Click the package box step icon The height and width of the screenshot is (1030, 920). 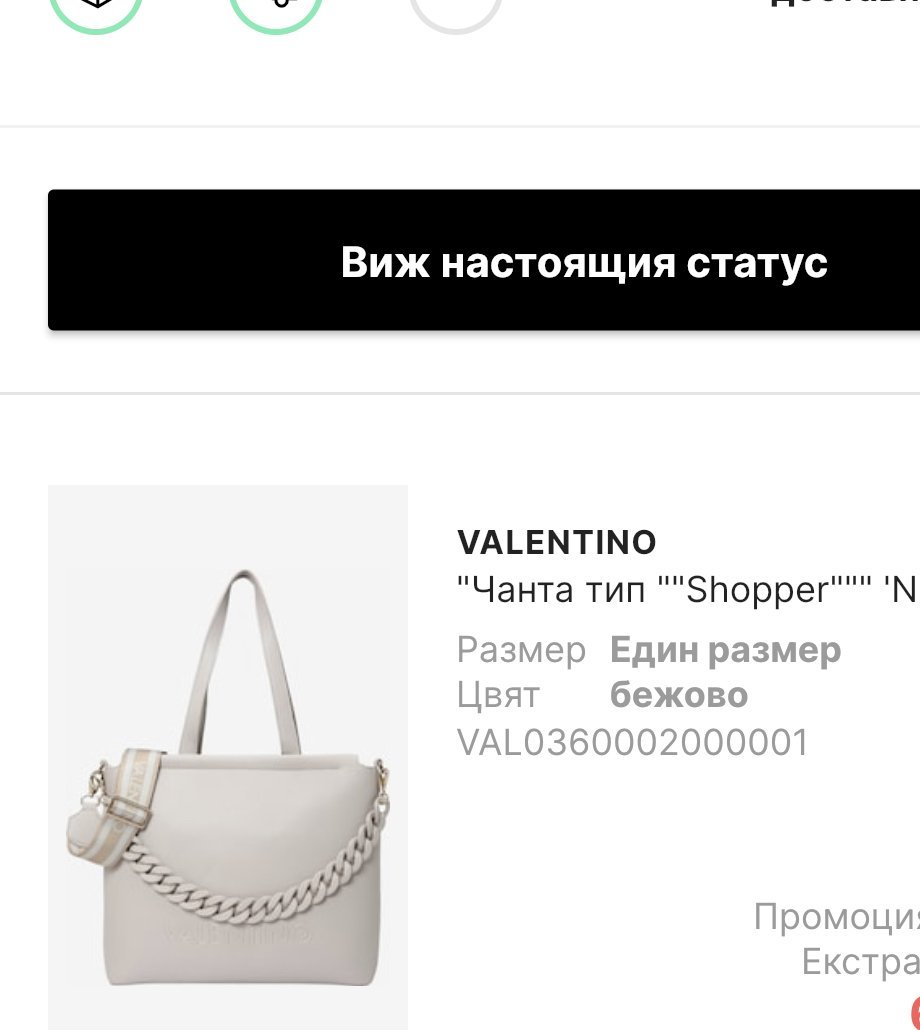point(96,7)
